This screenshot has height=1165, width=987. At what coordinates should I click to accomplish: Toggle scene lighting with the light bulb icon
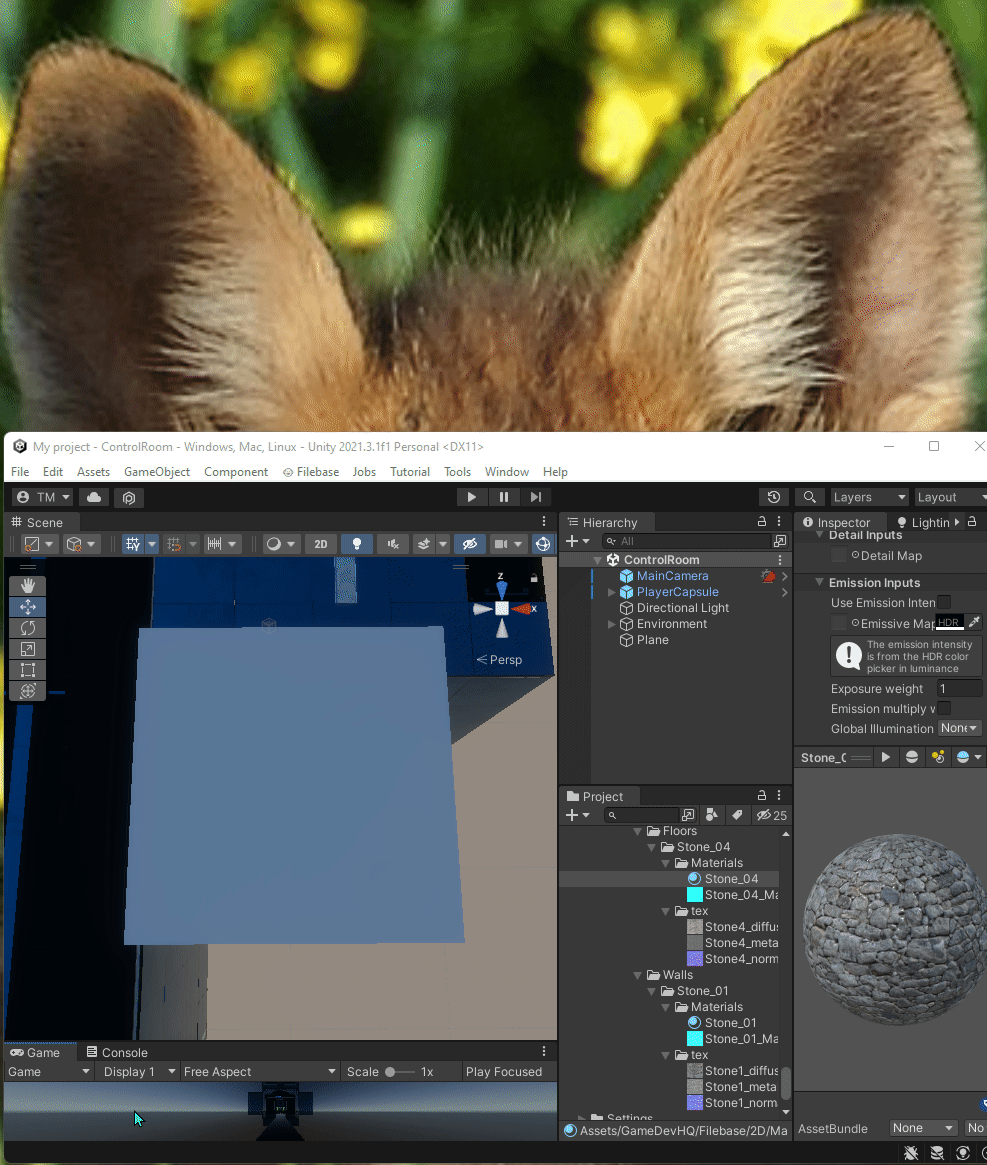coord(356,544)
